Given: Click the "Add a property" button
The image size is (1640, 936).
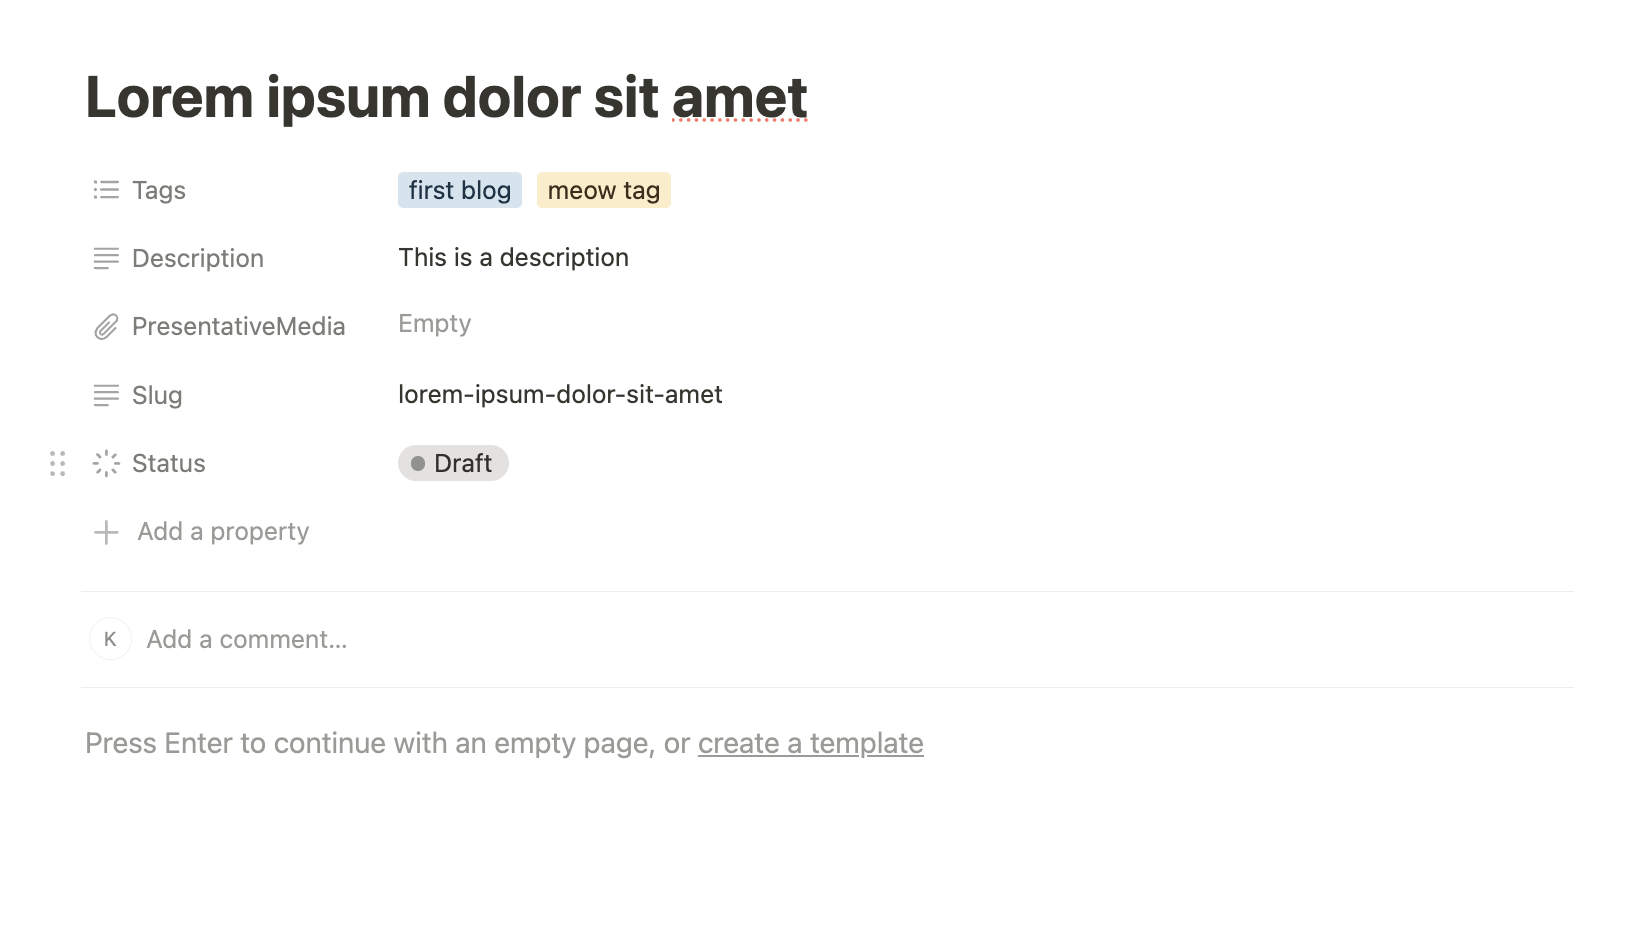Looking at the screenshot, I should pyautogui.click(x=223, y=532).
